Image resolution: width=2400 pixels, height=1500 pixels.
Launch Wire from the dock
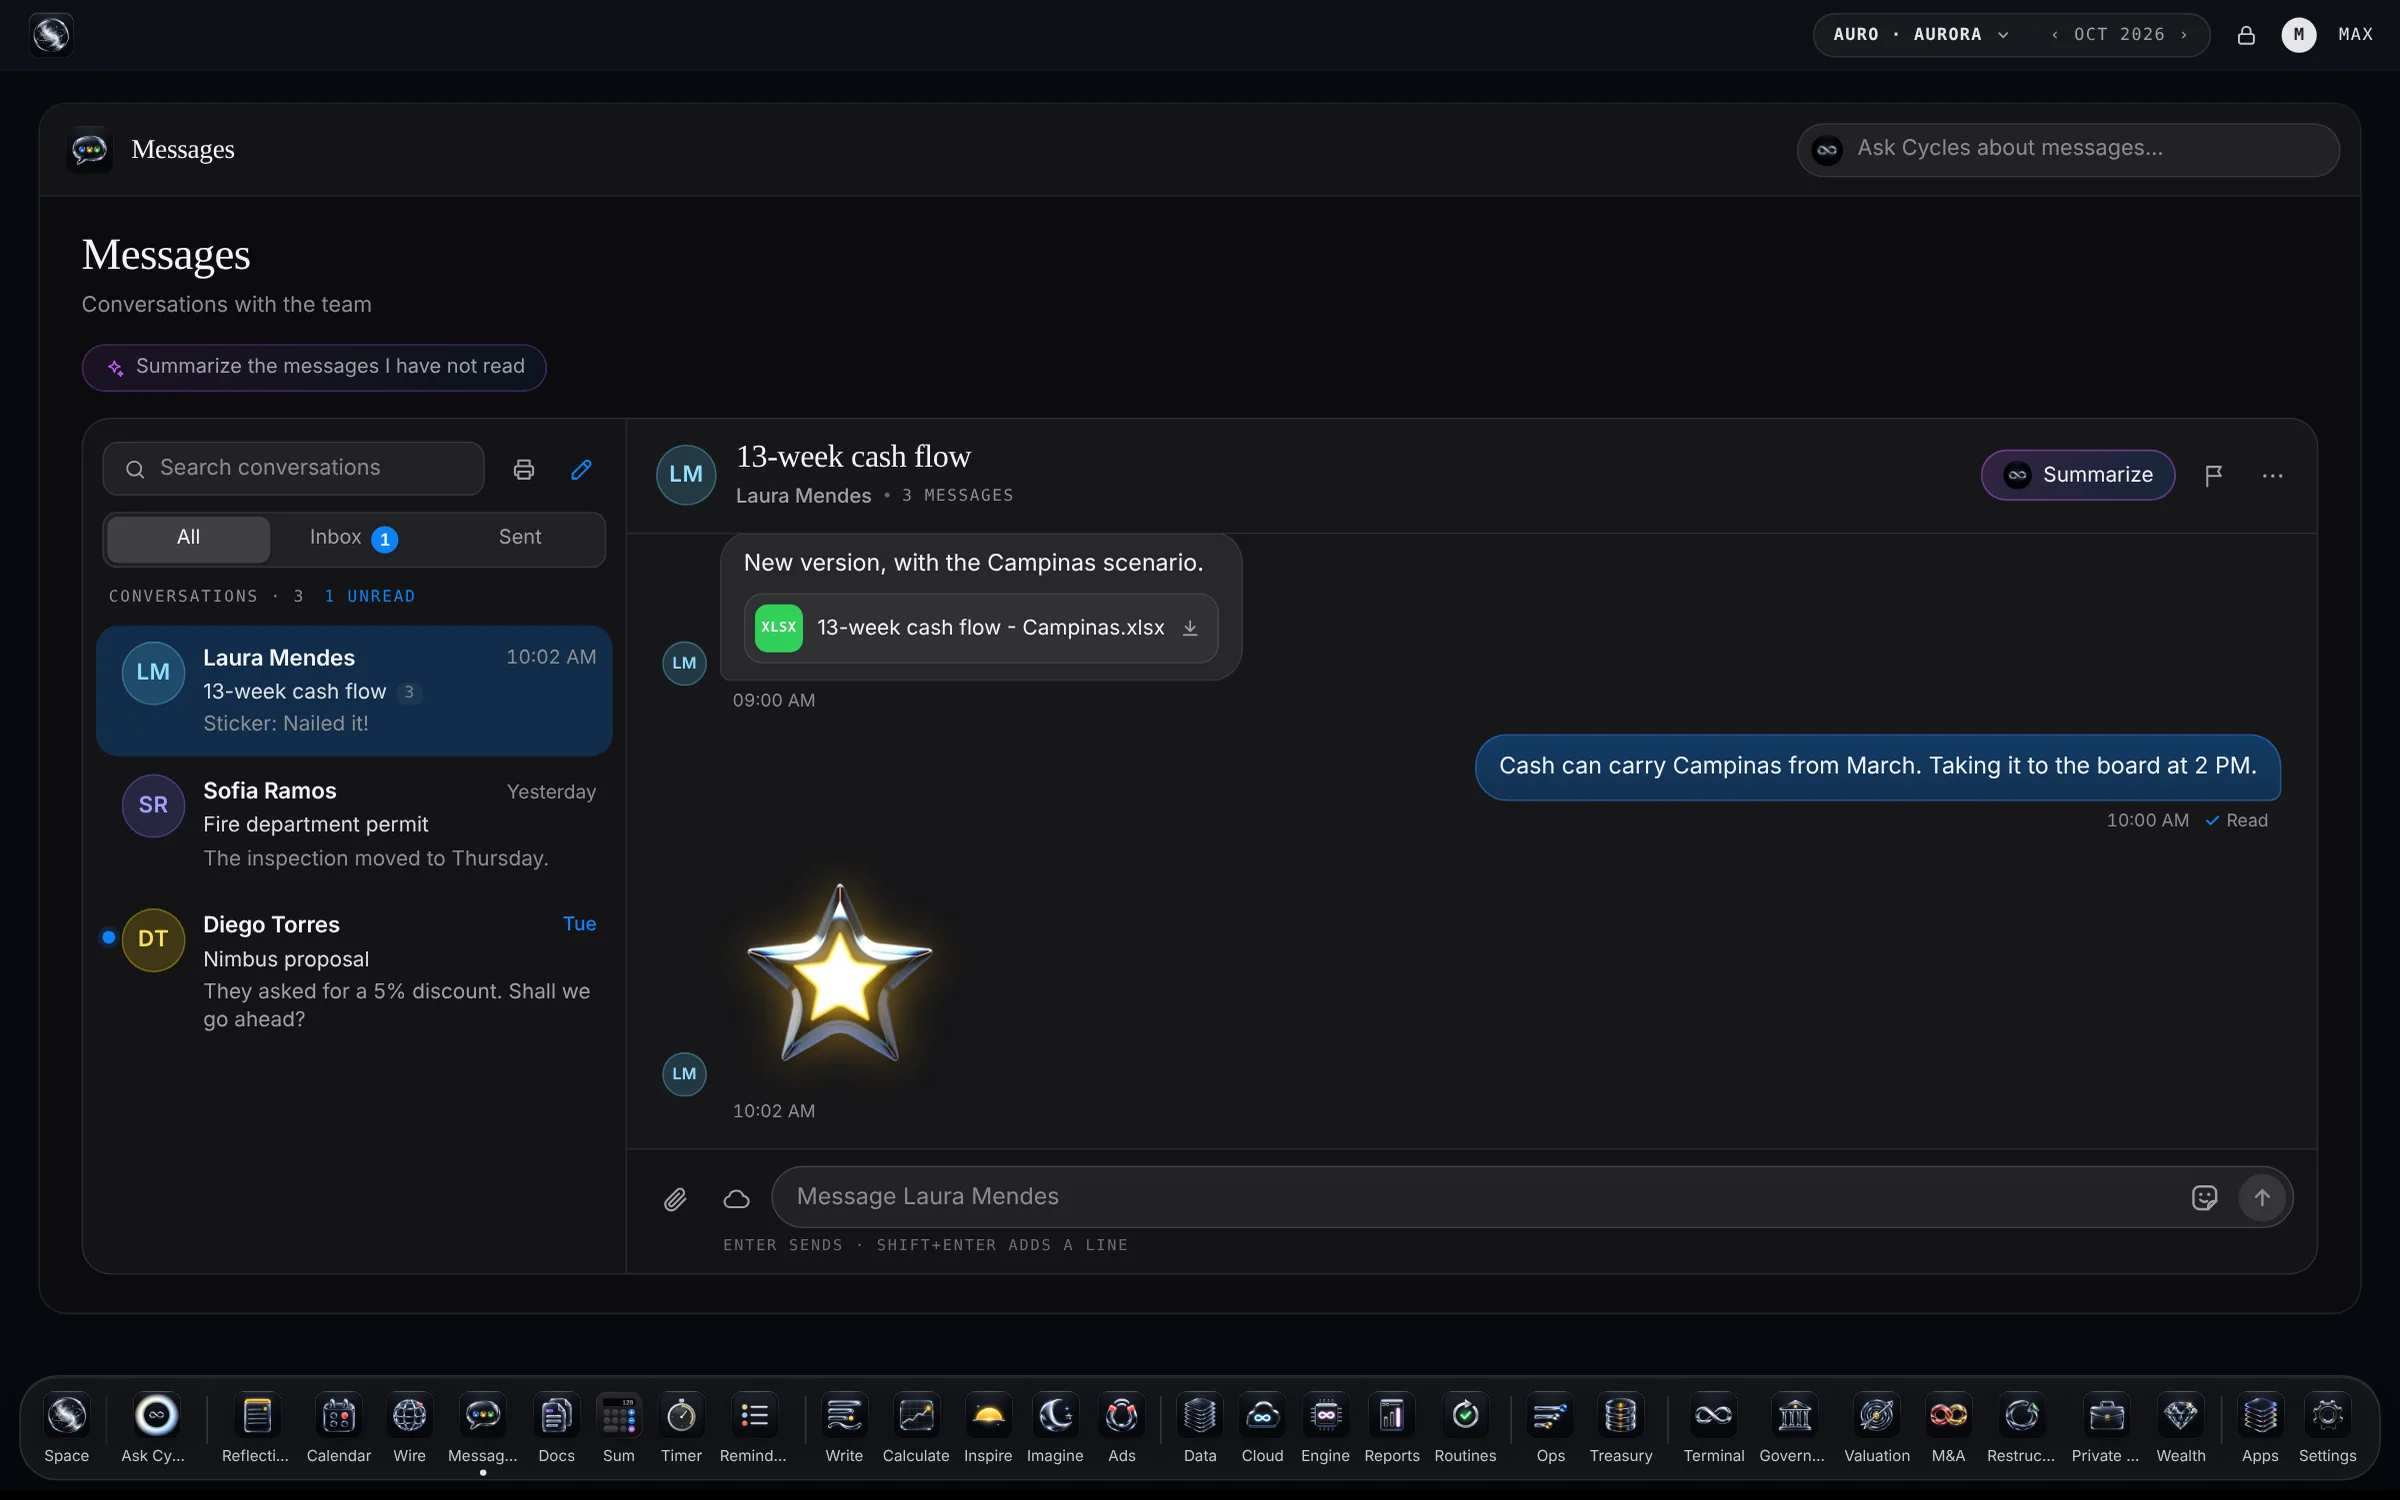click(x=409, y=1428)
